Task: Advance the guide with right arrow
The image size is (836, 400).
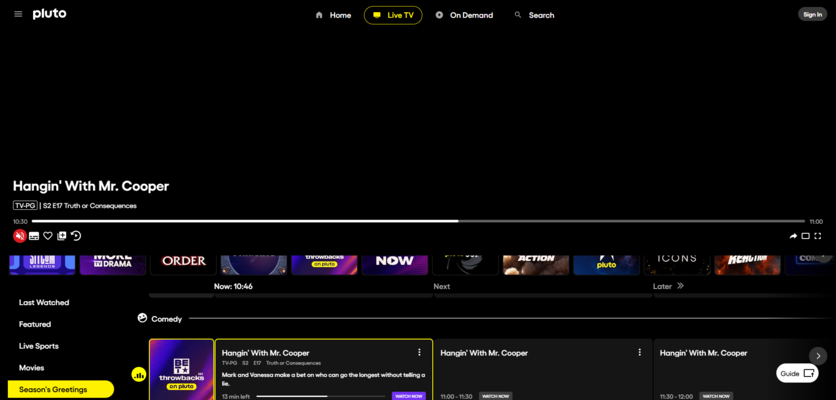Action: coord(818,356)
